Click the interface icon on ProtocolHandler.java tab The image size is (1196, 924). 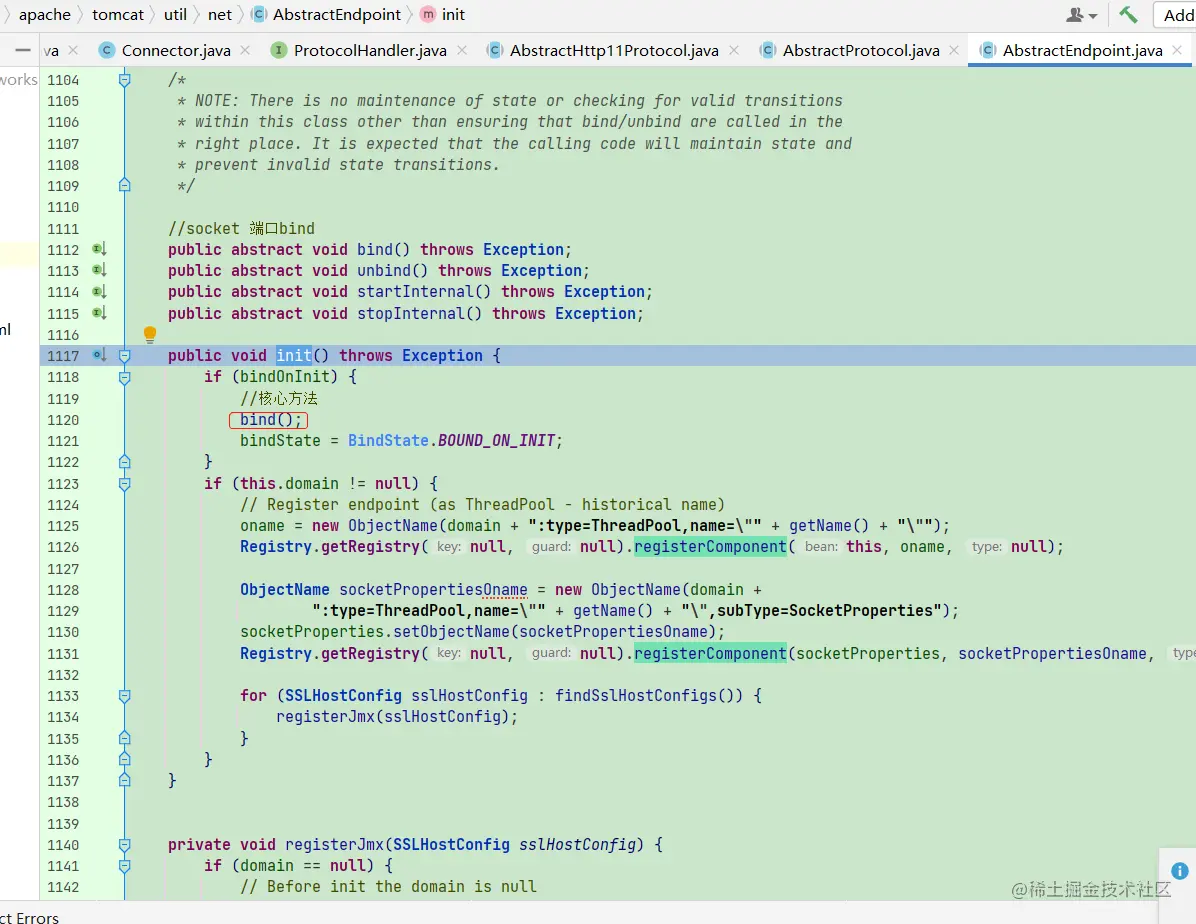pyautogui.click(x=278, y=50)
